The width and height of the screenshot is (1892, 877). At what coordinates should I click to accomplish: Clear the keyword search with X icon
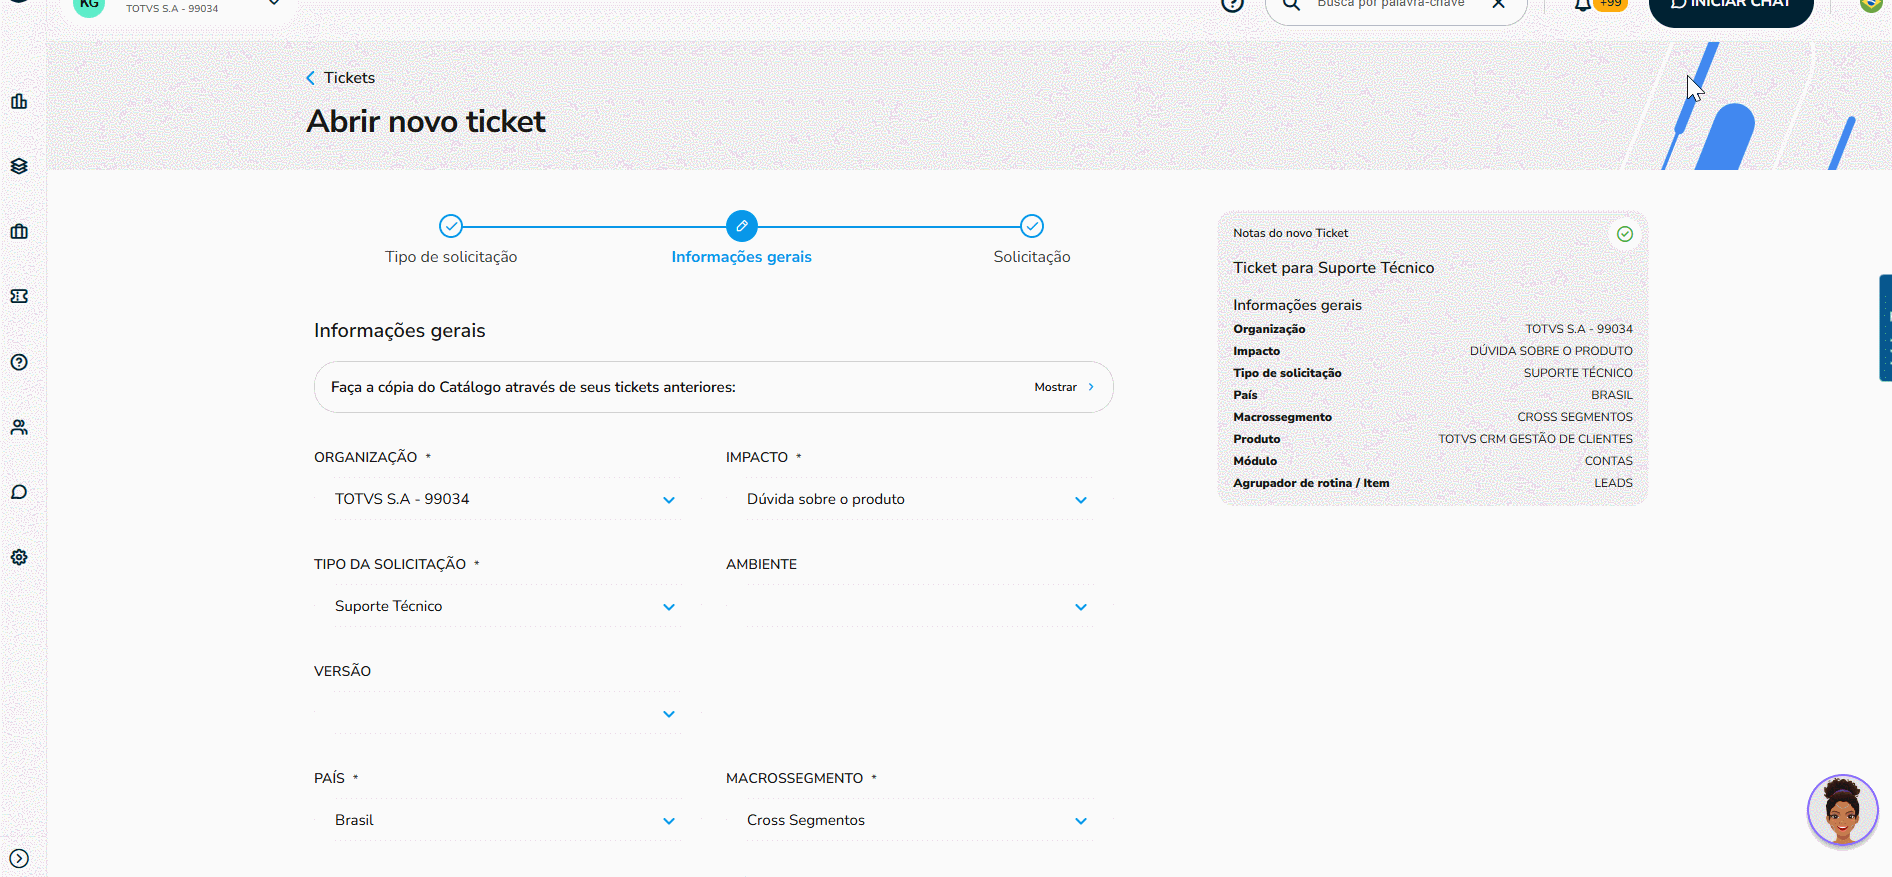point(1499,4)
